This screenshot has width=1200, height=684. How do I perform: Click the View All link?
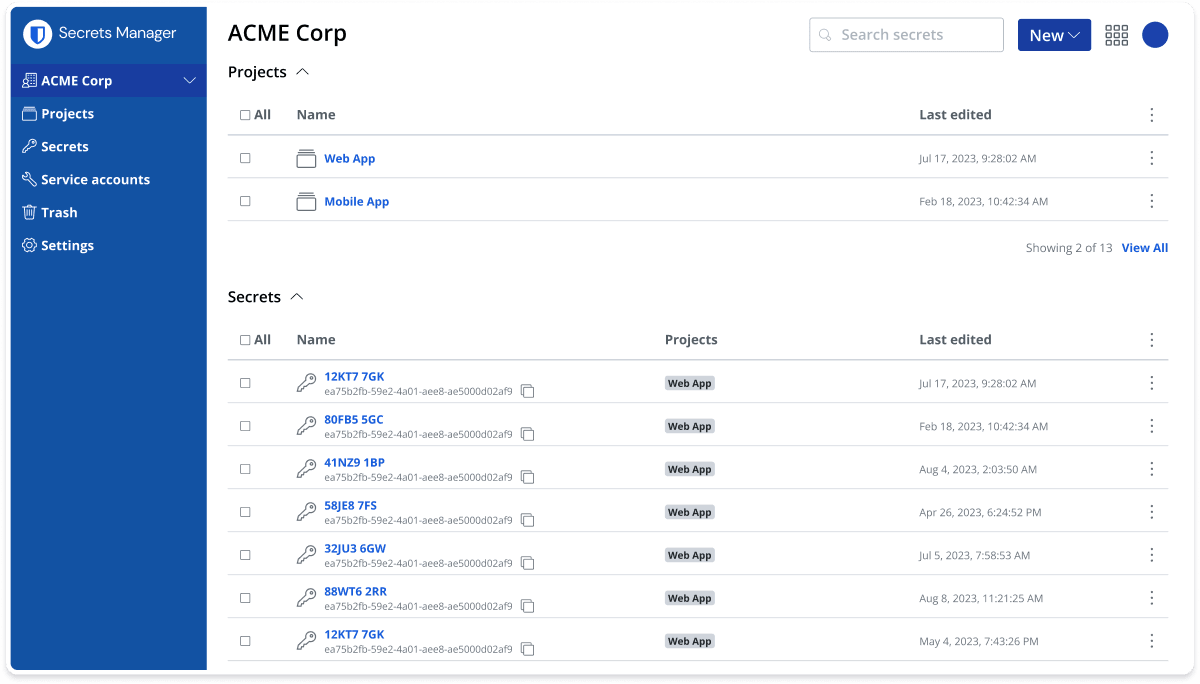1144,247
